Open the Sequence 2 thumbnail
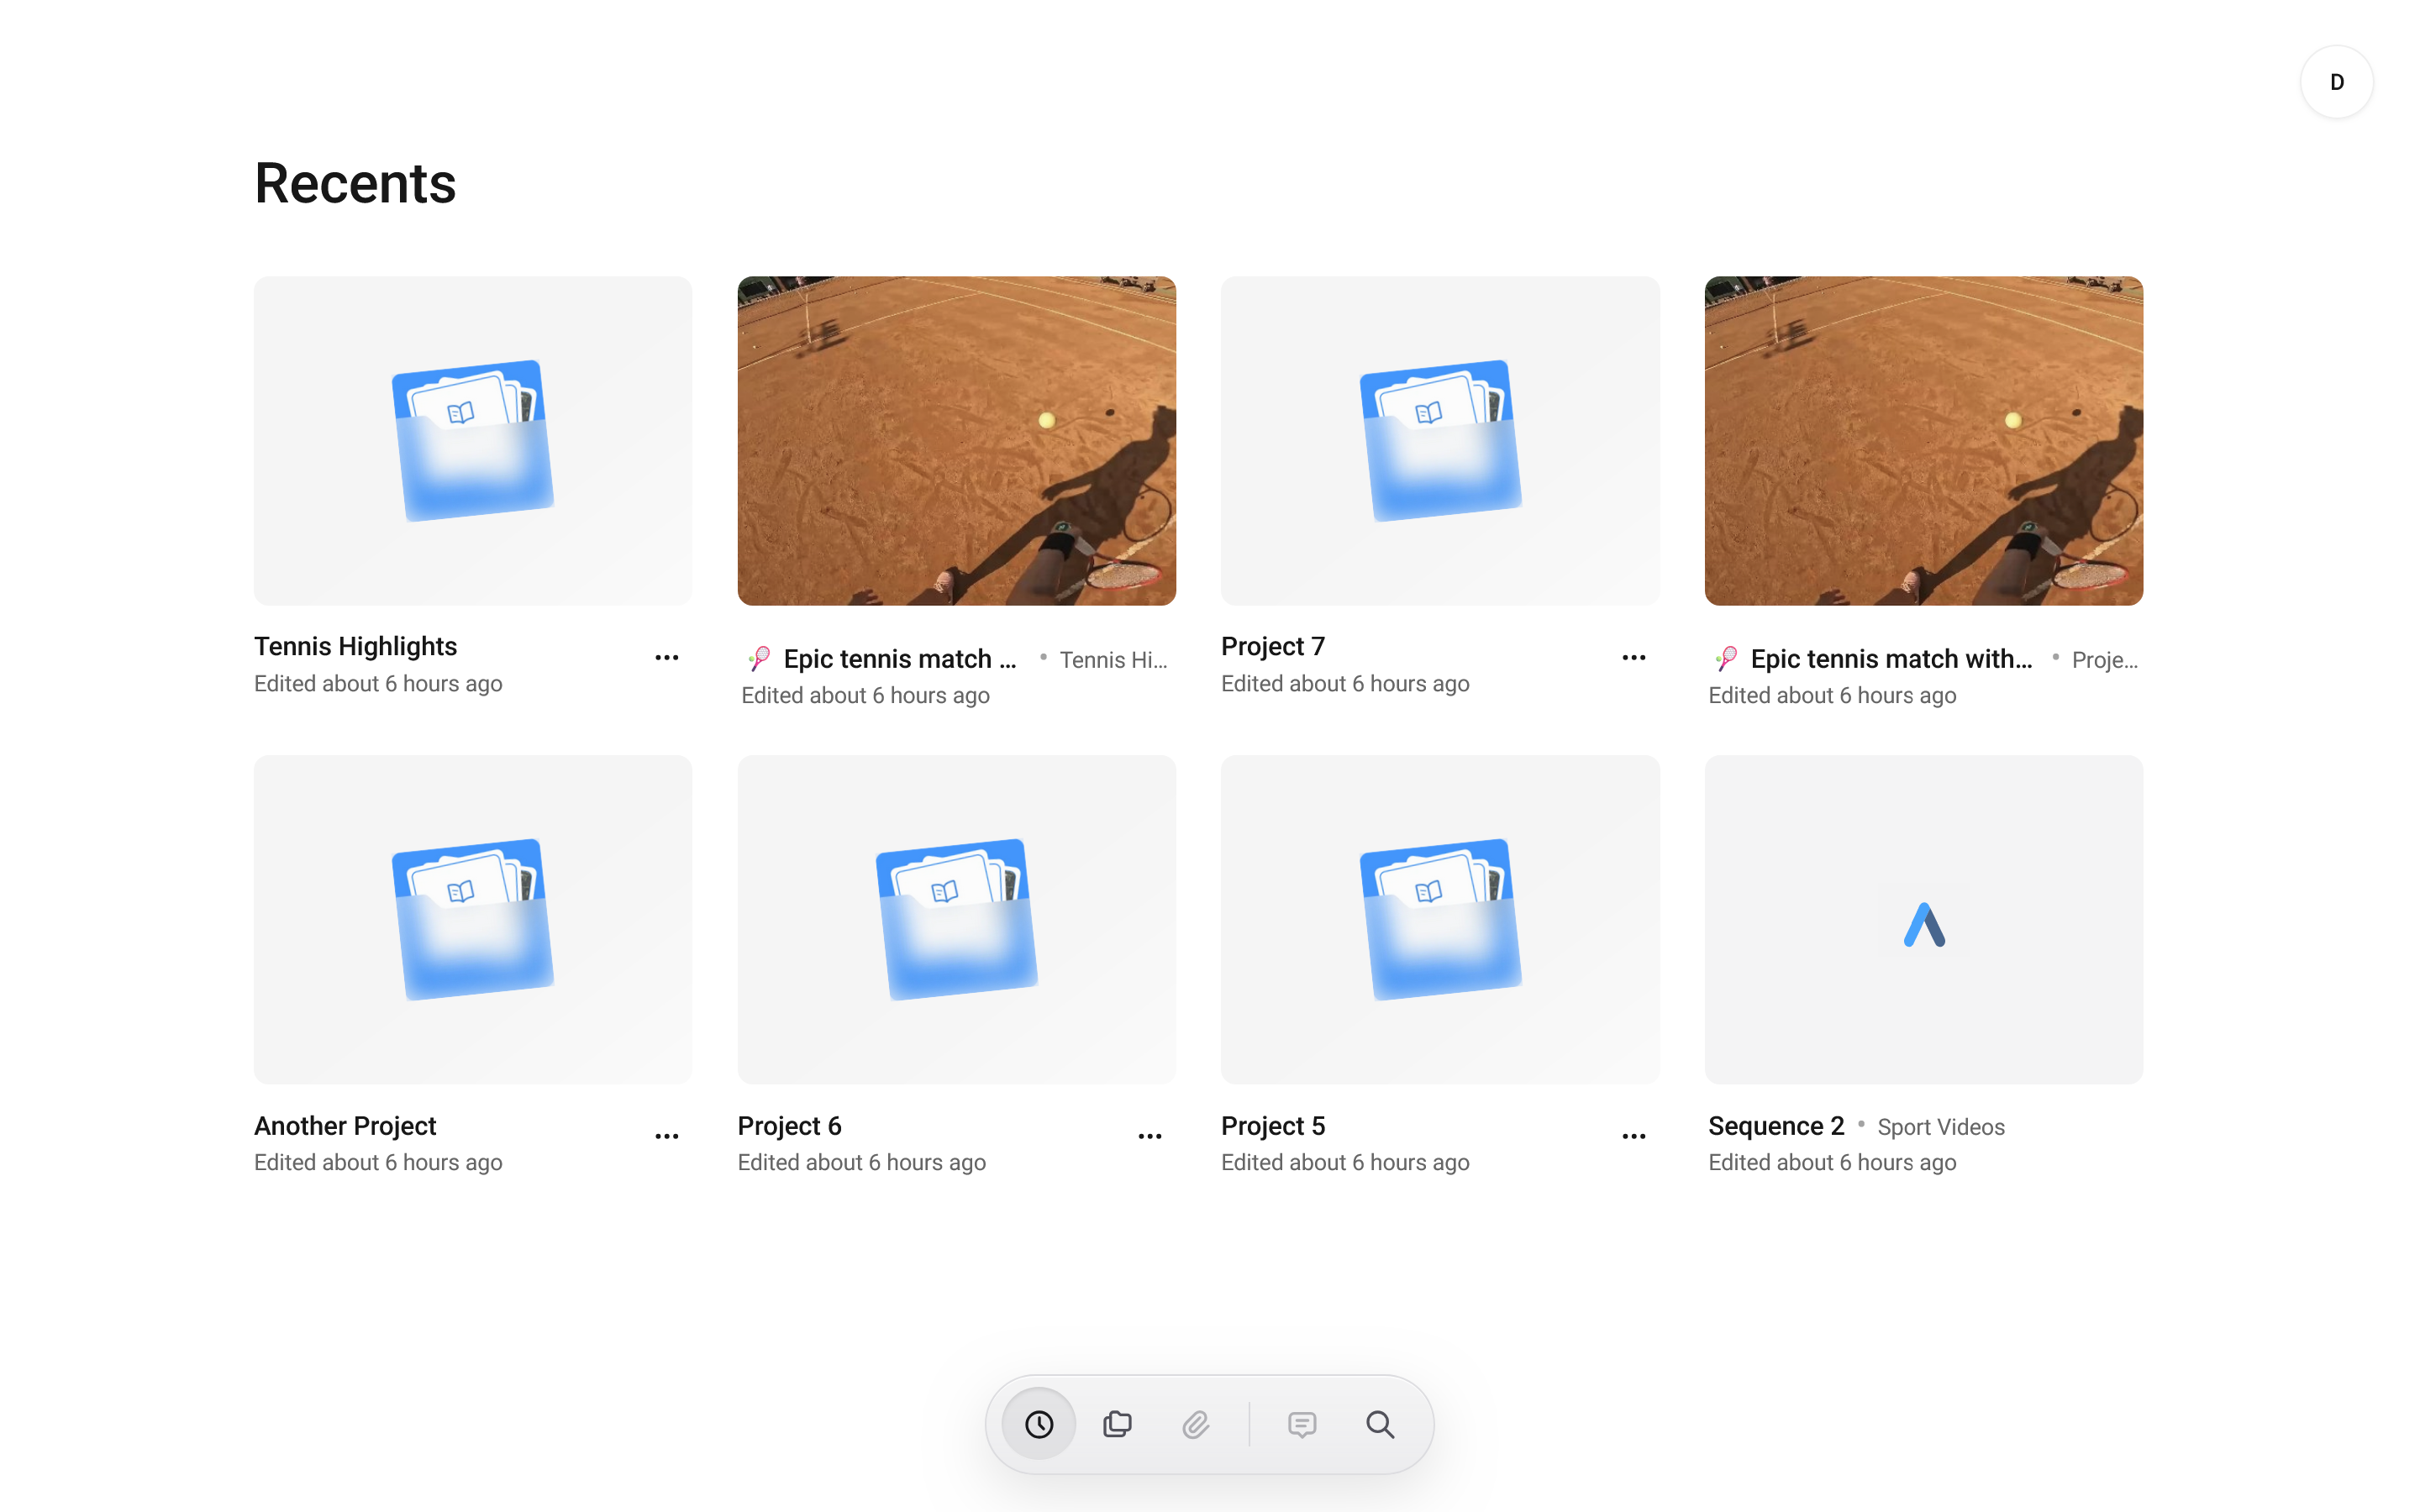 pyautogui.click(x=1924, y=920)
